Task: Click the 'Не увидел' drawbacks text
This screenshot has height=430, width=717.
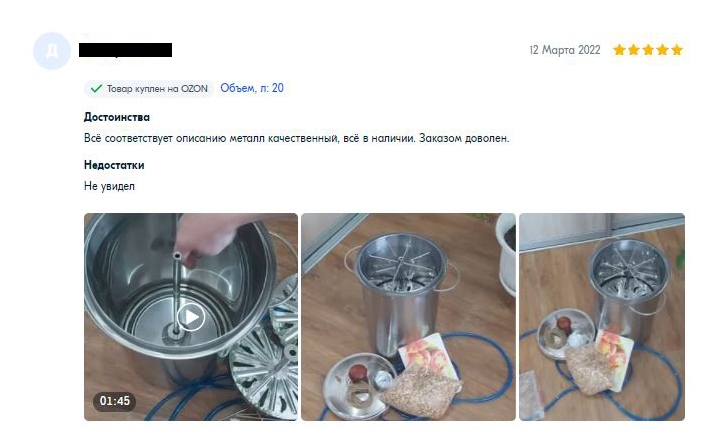Action: [x=109, y=186]
